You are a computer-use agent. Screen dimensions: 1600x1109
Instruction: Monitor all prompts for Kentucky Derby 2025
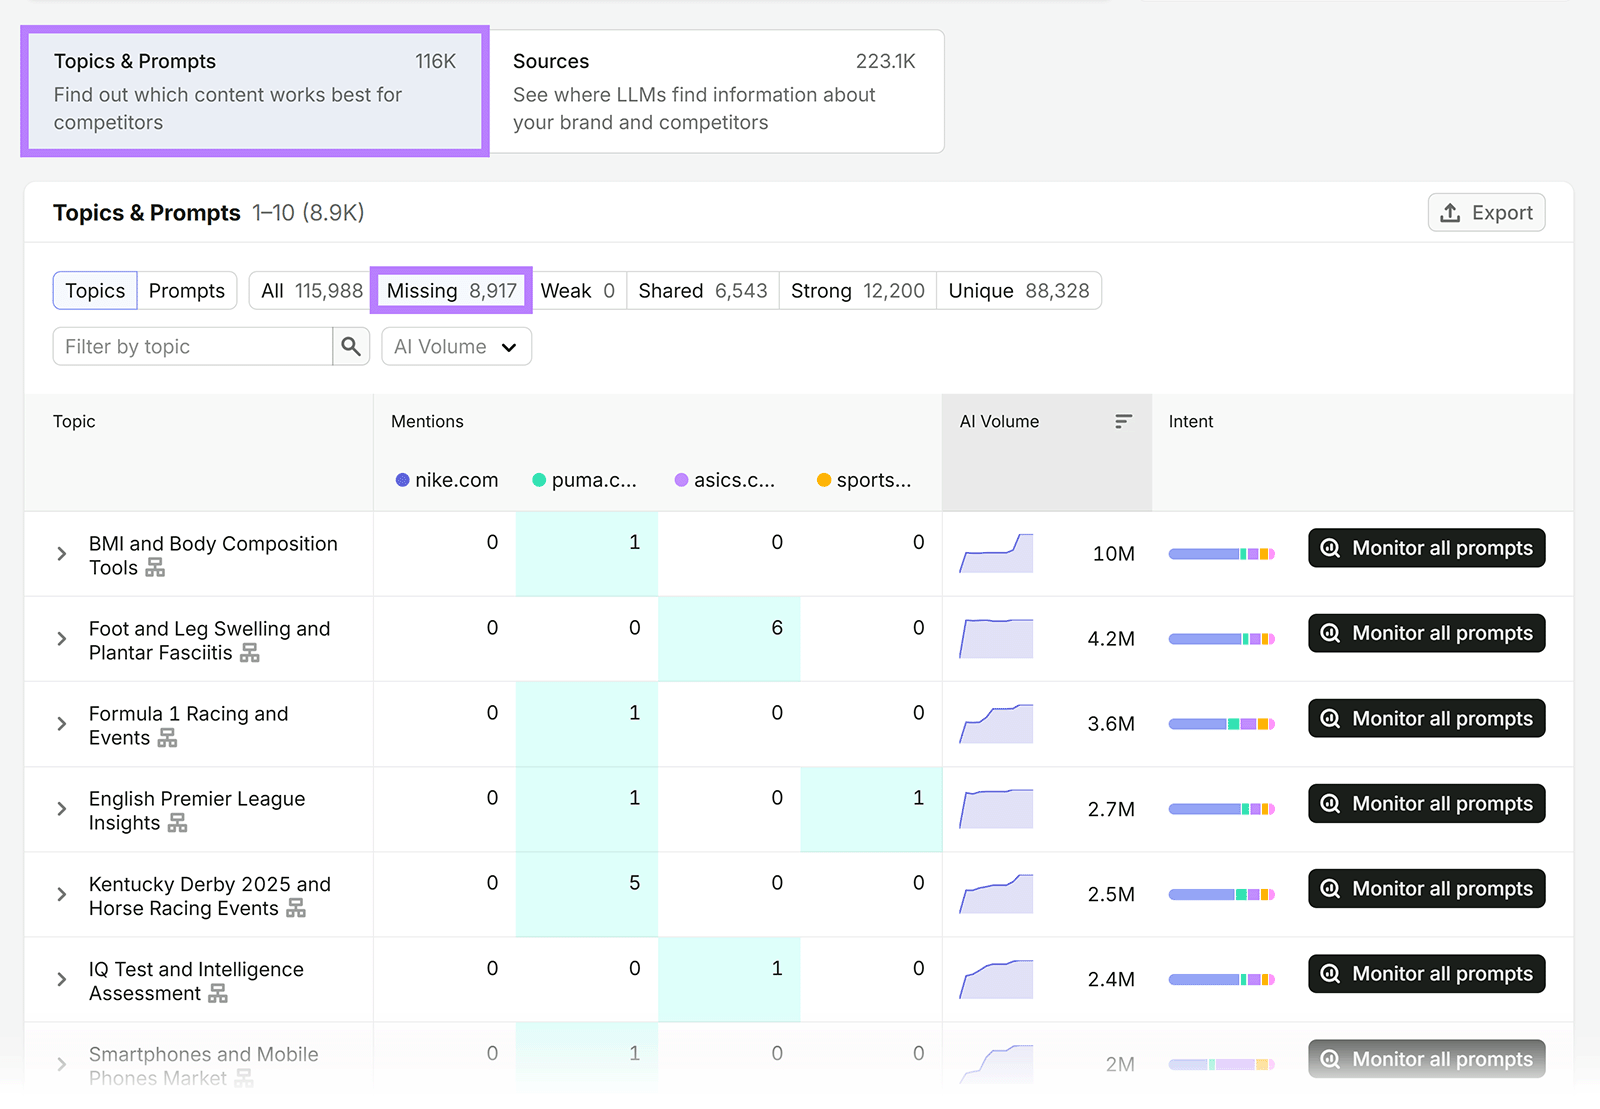tap(1427, 888)
